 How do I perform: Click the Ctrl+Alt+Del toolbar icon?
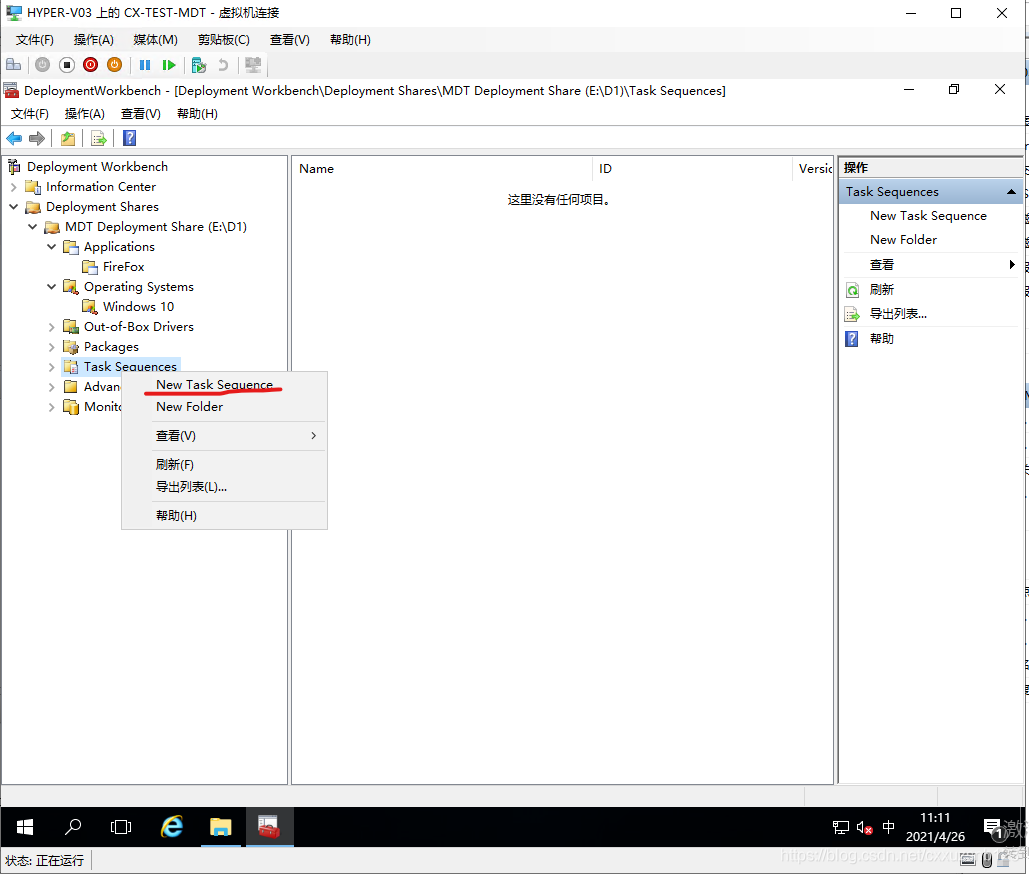14,64
